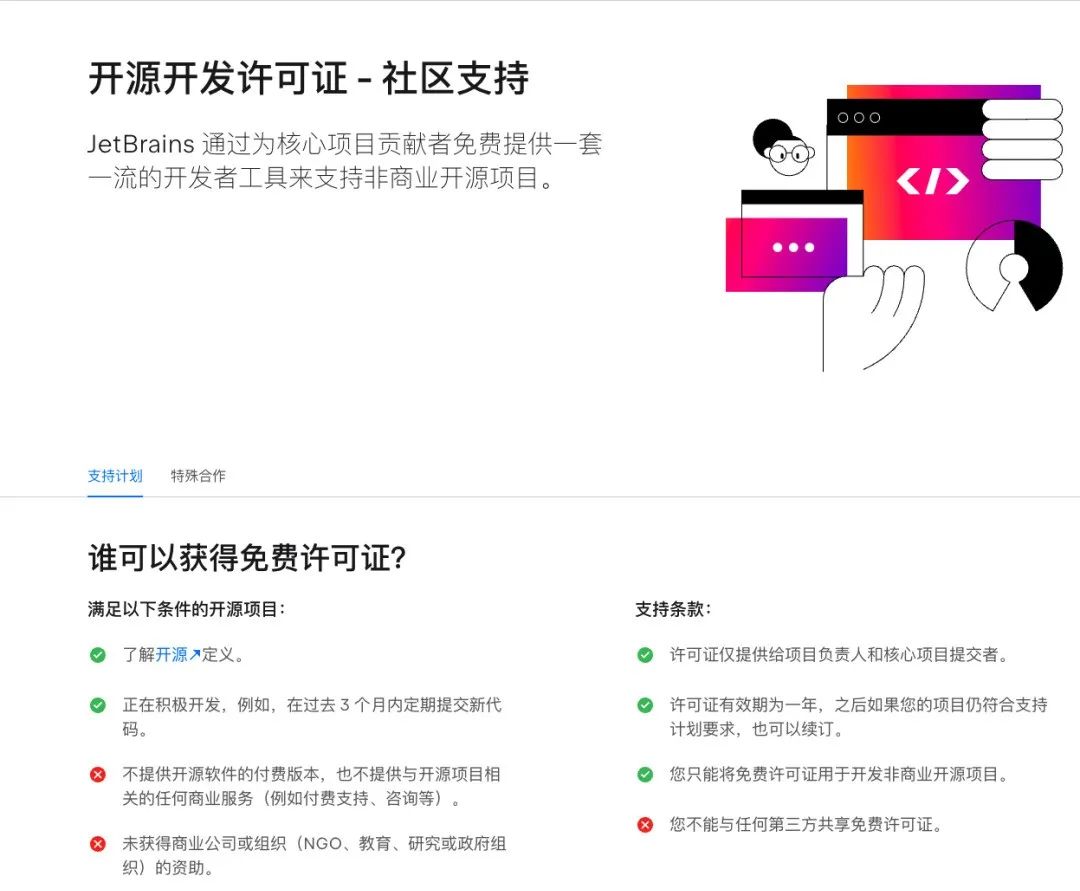Click green check icon beside 许可证有效期为一年
Viewport: 1080px width, 891px height.
click(645, 705)
